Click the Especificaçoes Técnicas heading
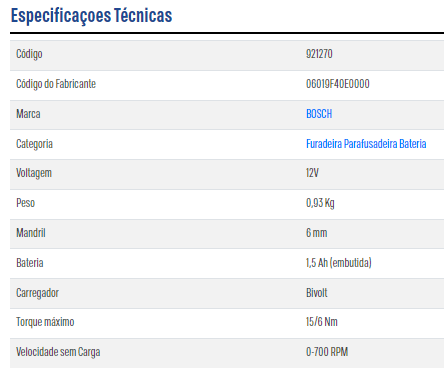This screenshot has width=444, height=376. [91, 15]
